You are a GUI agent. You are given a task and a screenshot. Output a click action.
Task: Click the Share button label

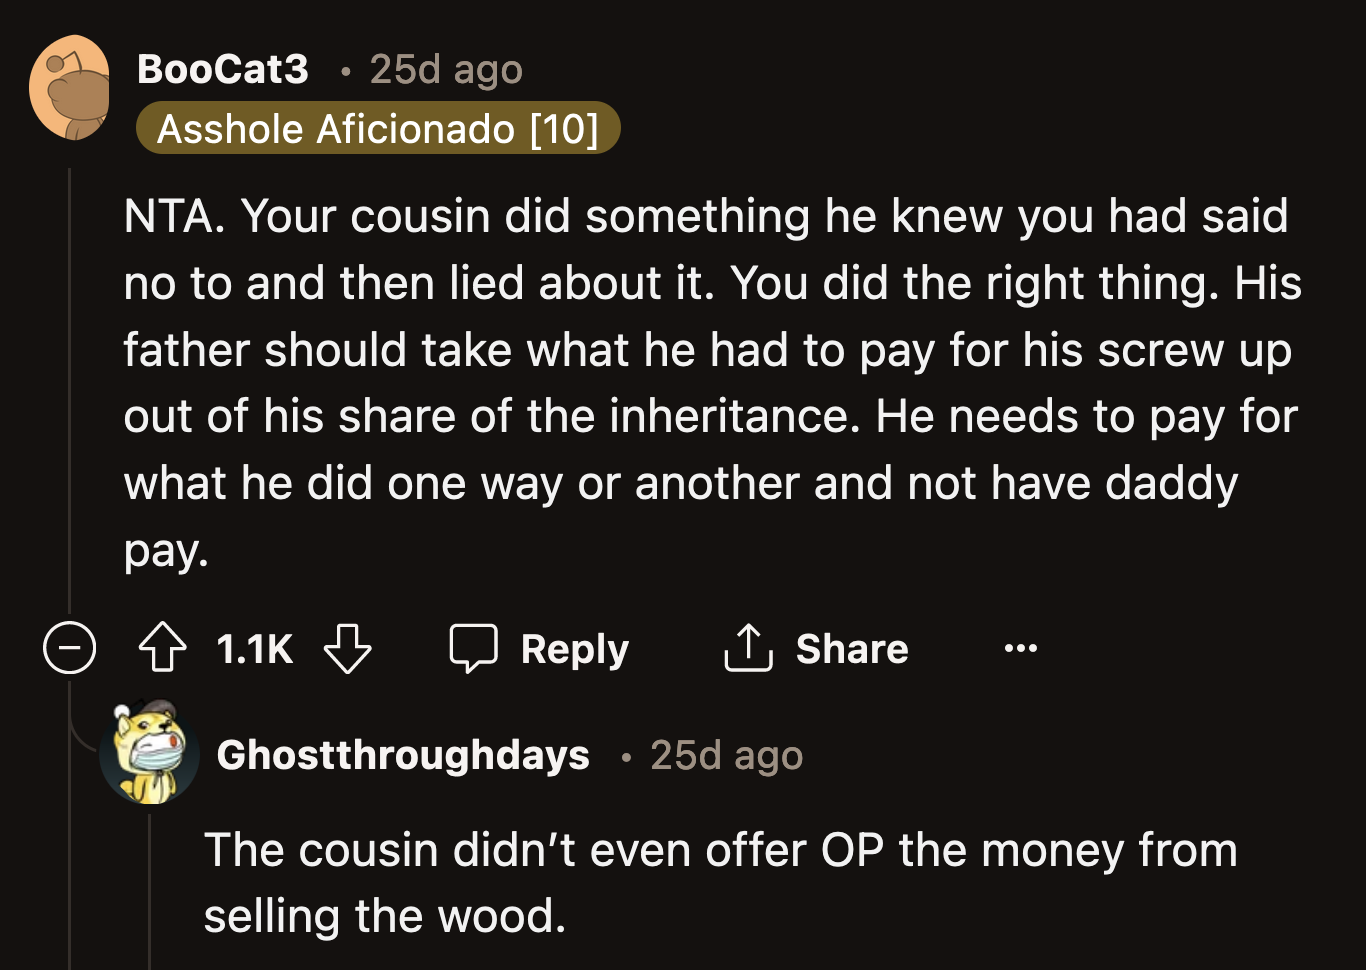pos(850,648)
